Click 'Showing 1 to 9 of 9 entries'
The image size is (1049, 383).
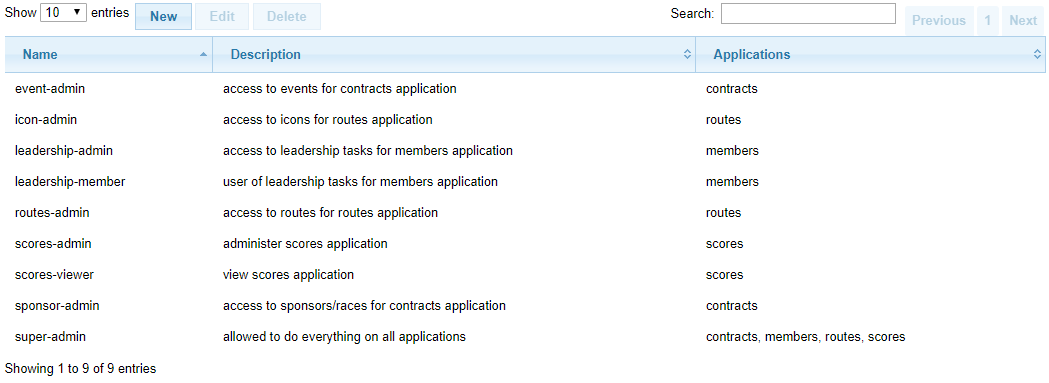[x=80, y=368]
